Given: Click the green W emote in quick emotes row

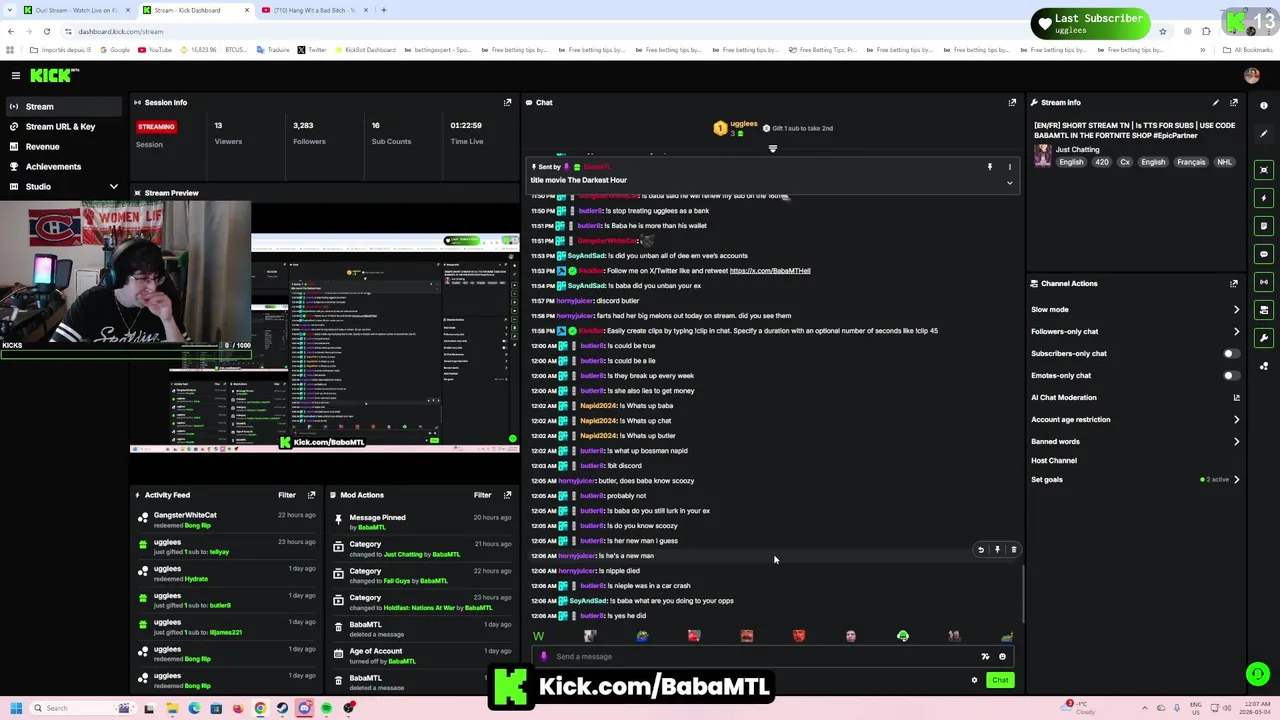Looking at the screenshot, I should click(x=539, y=636).
